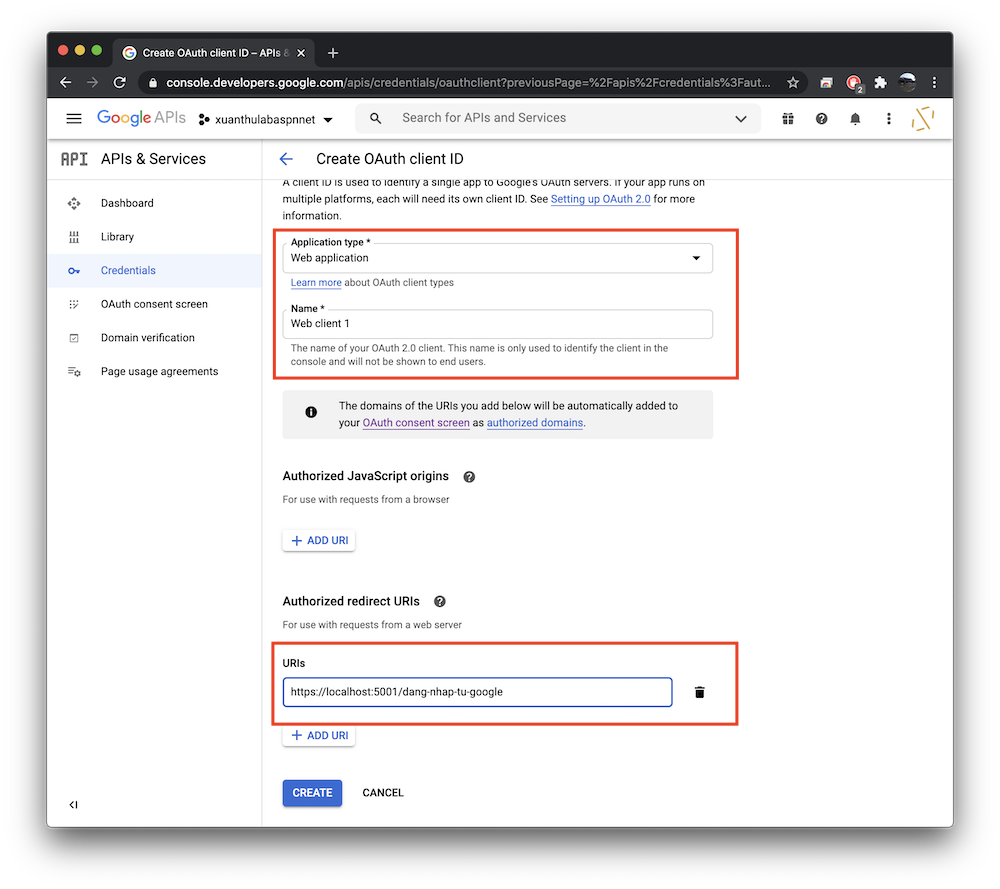Add URI under Authorized redirect URIs

(x=319, y=736)
